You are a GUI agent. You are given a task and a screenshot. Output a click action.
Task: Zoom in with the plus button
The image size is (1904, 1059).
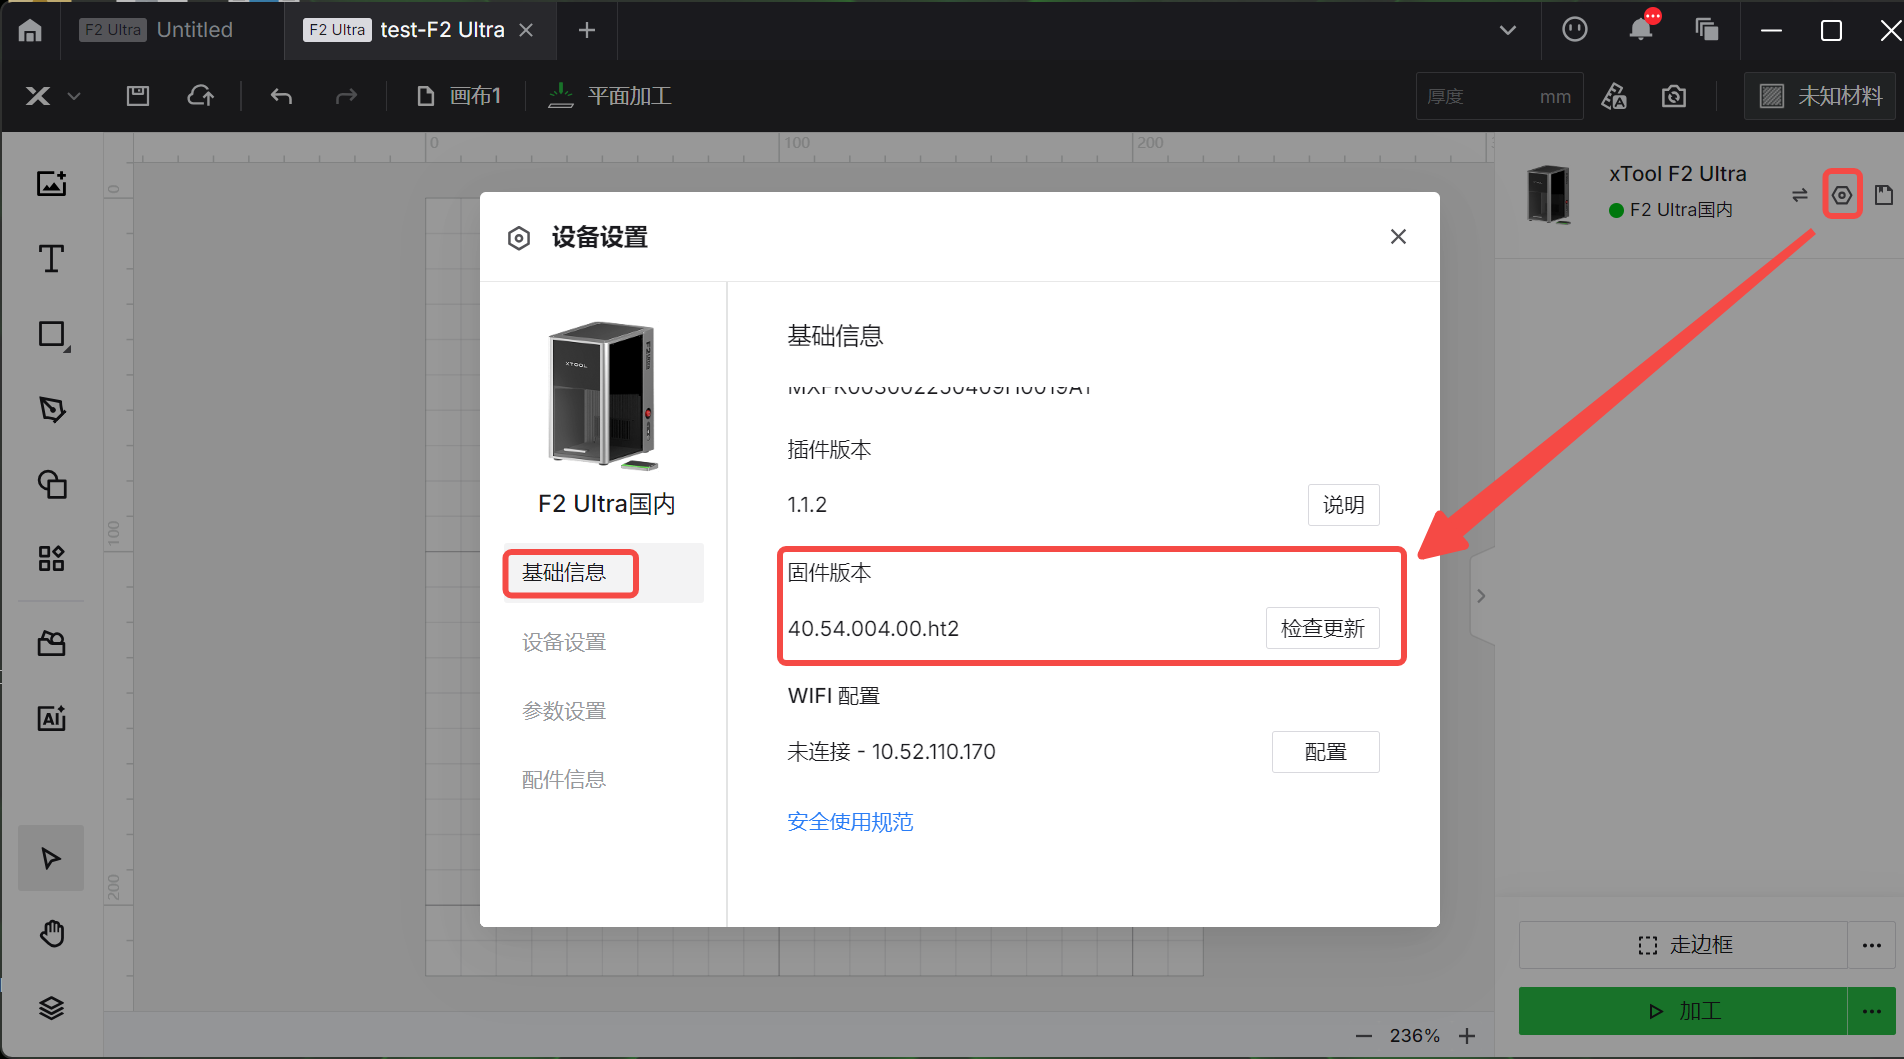[1467, 1036]
